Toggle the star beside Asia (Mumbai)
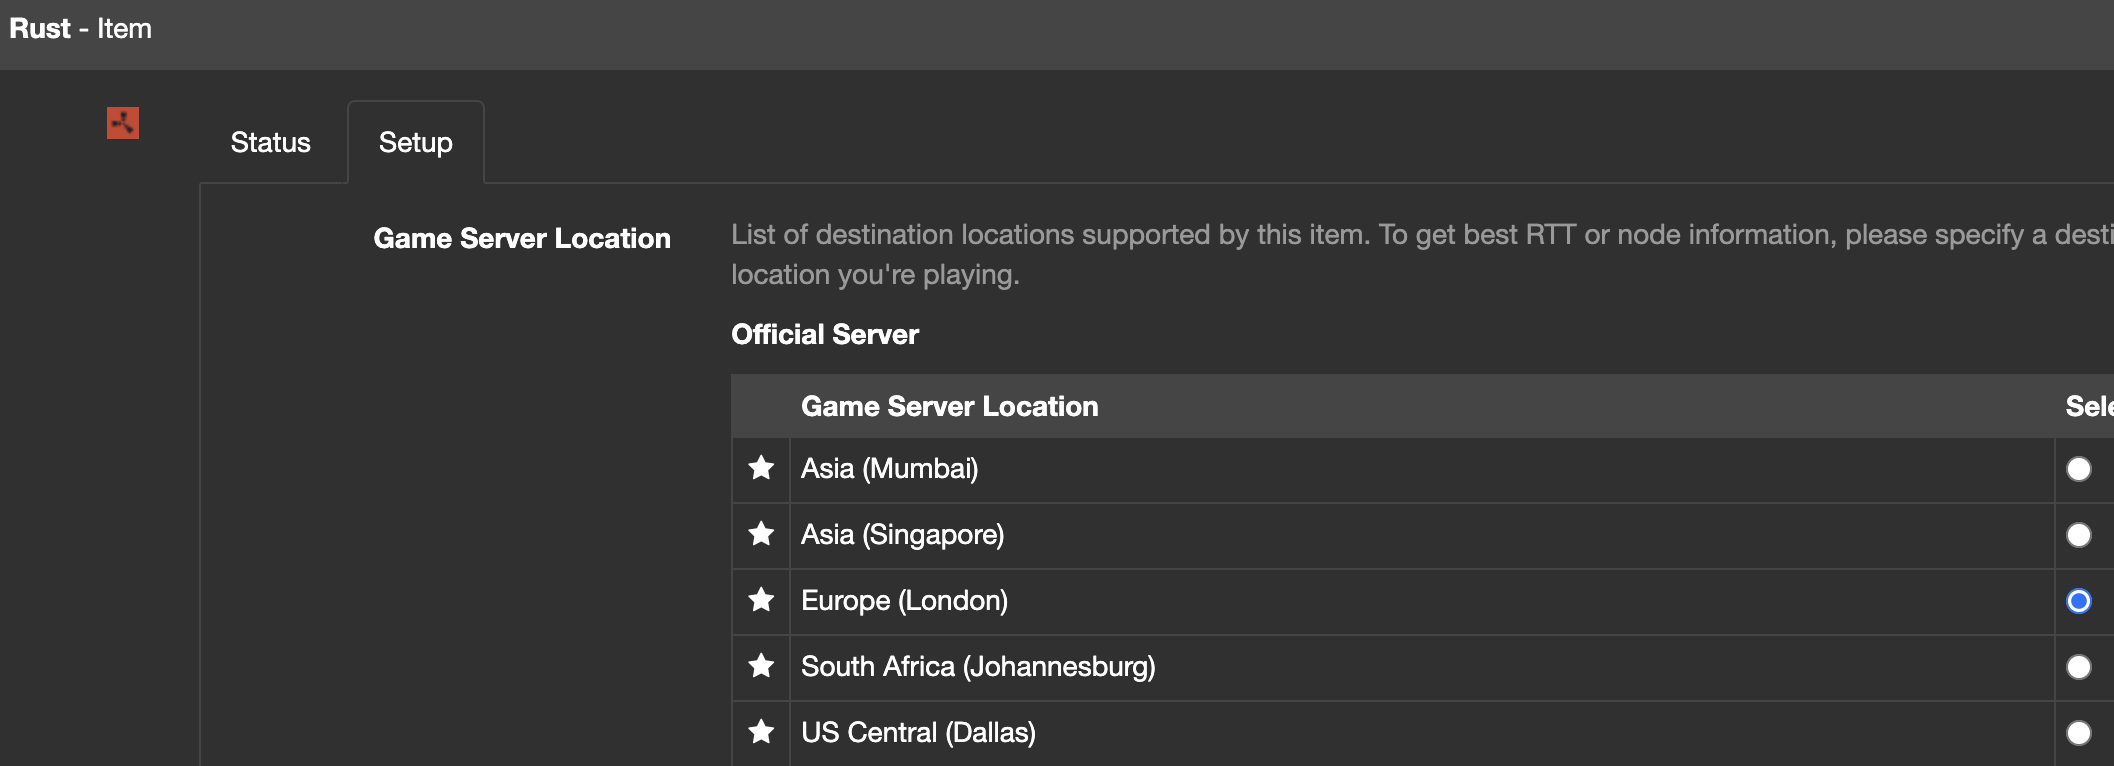 761,468
